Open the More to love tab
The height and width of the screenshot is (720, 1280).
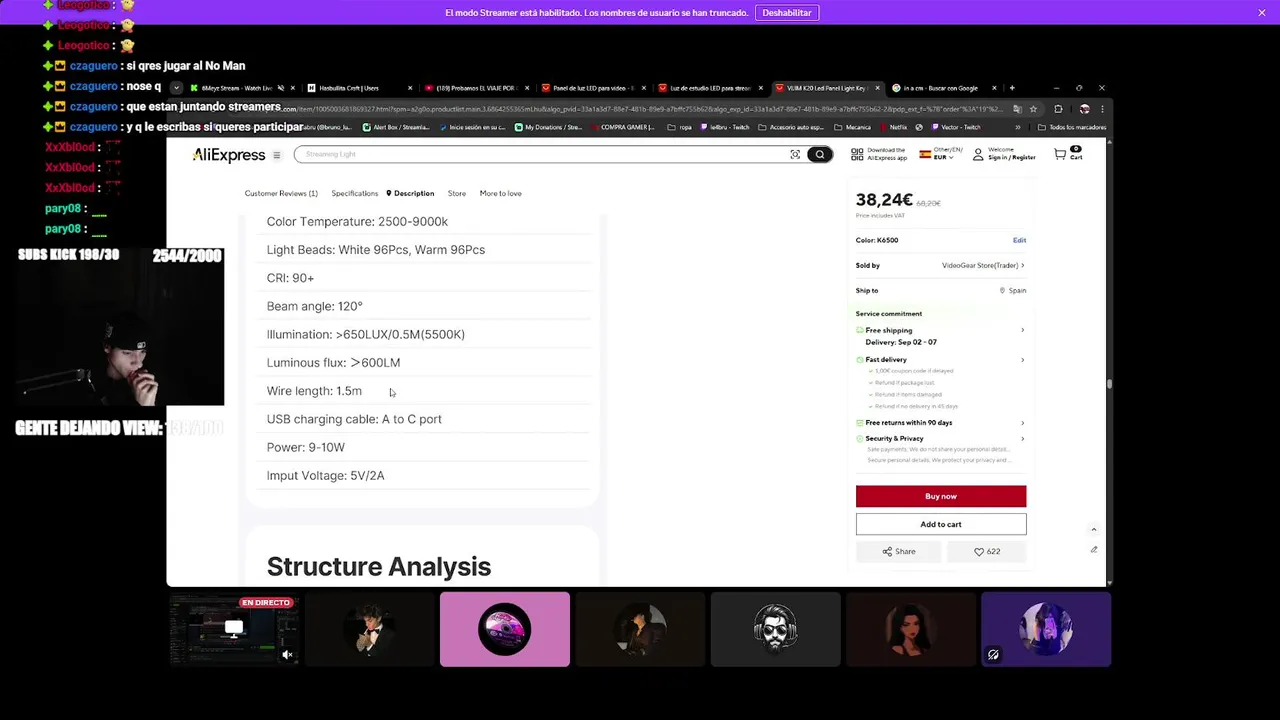pos(500,193)
